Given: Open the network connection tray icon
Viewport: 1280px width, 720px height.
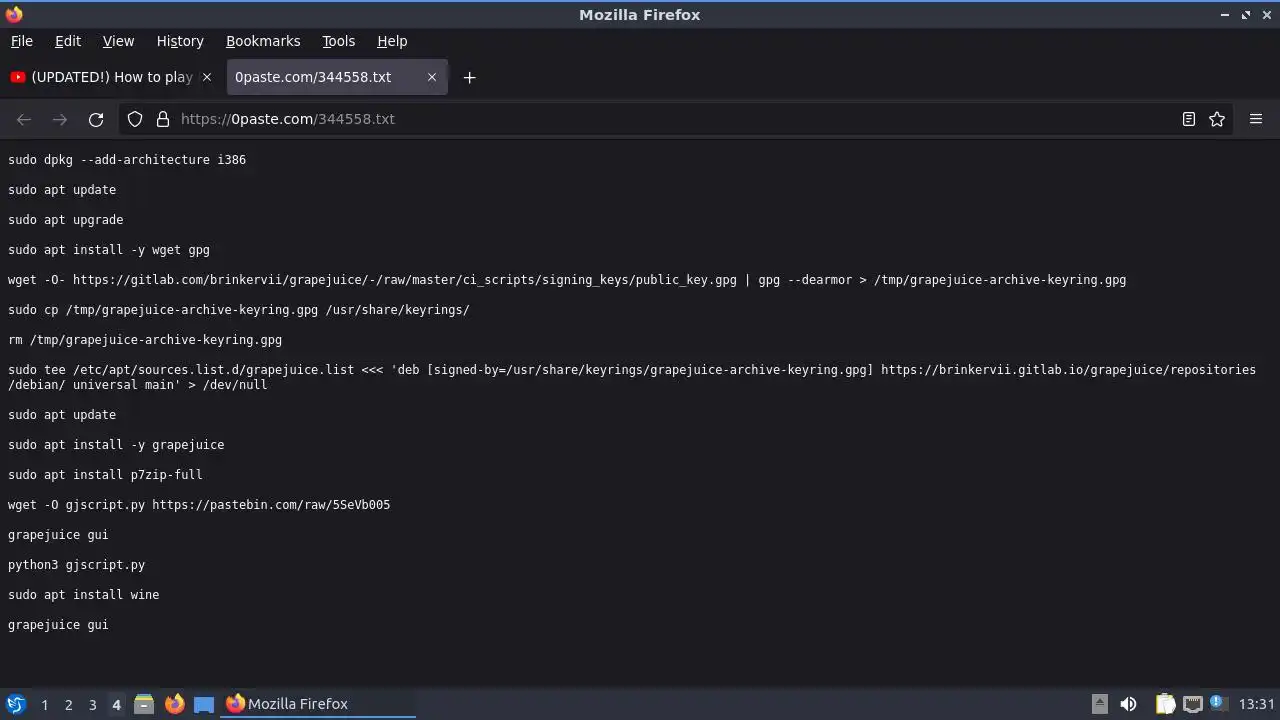Looking at the screenshot, I should pos(1193,704).
